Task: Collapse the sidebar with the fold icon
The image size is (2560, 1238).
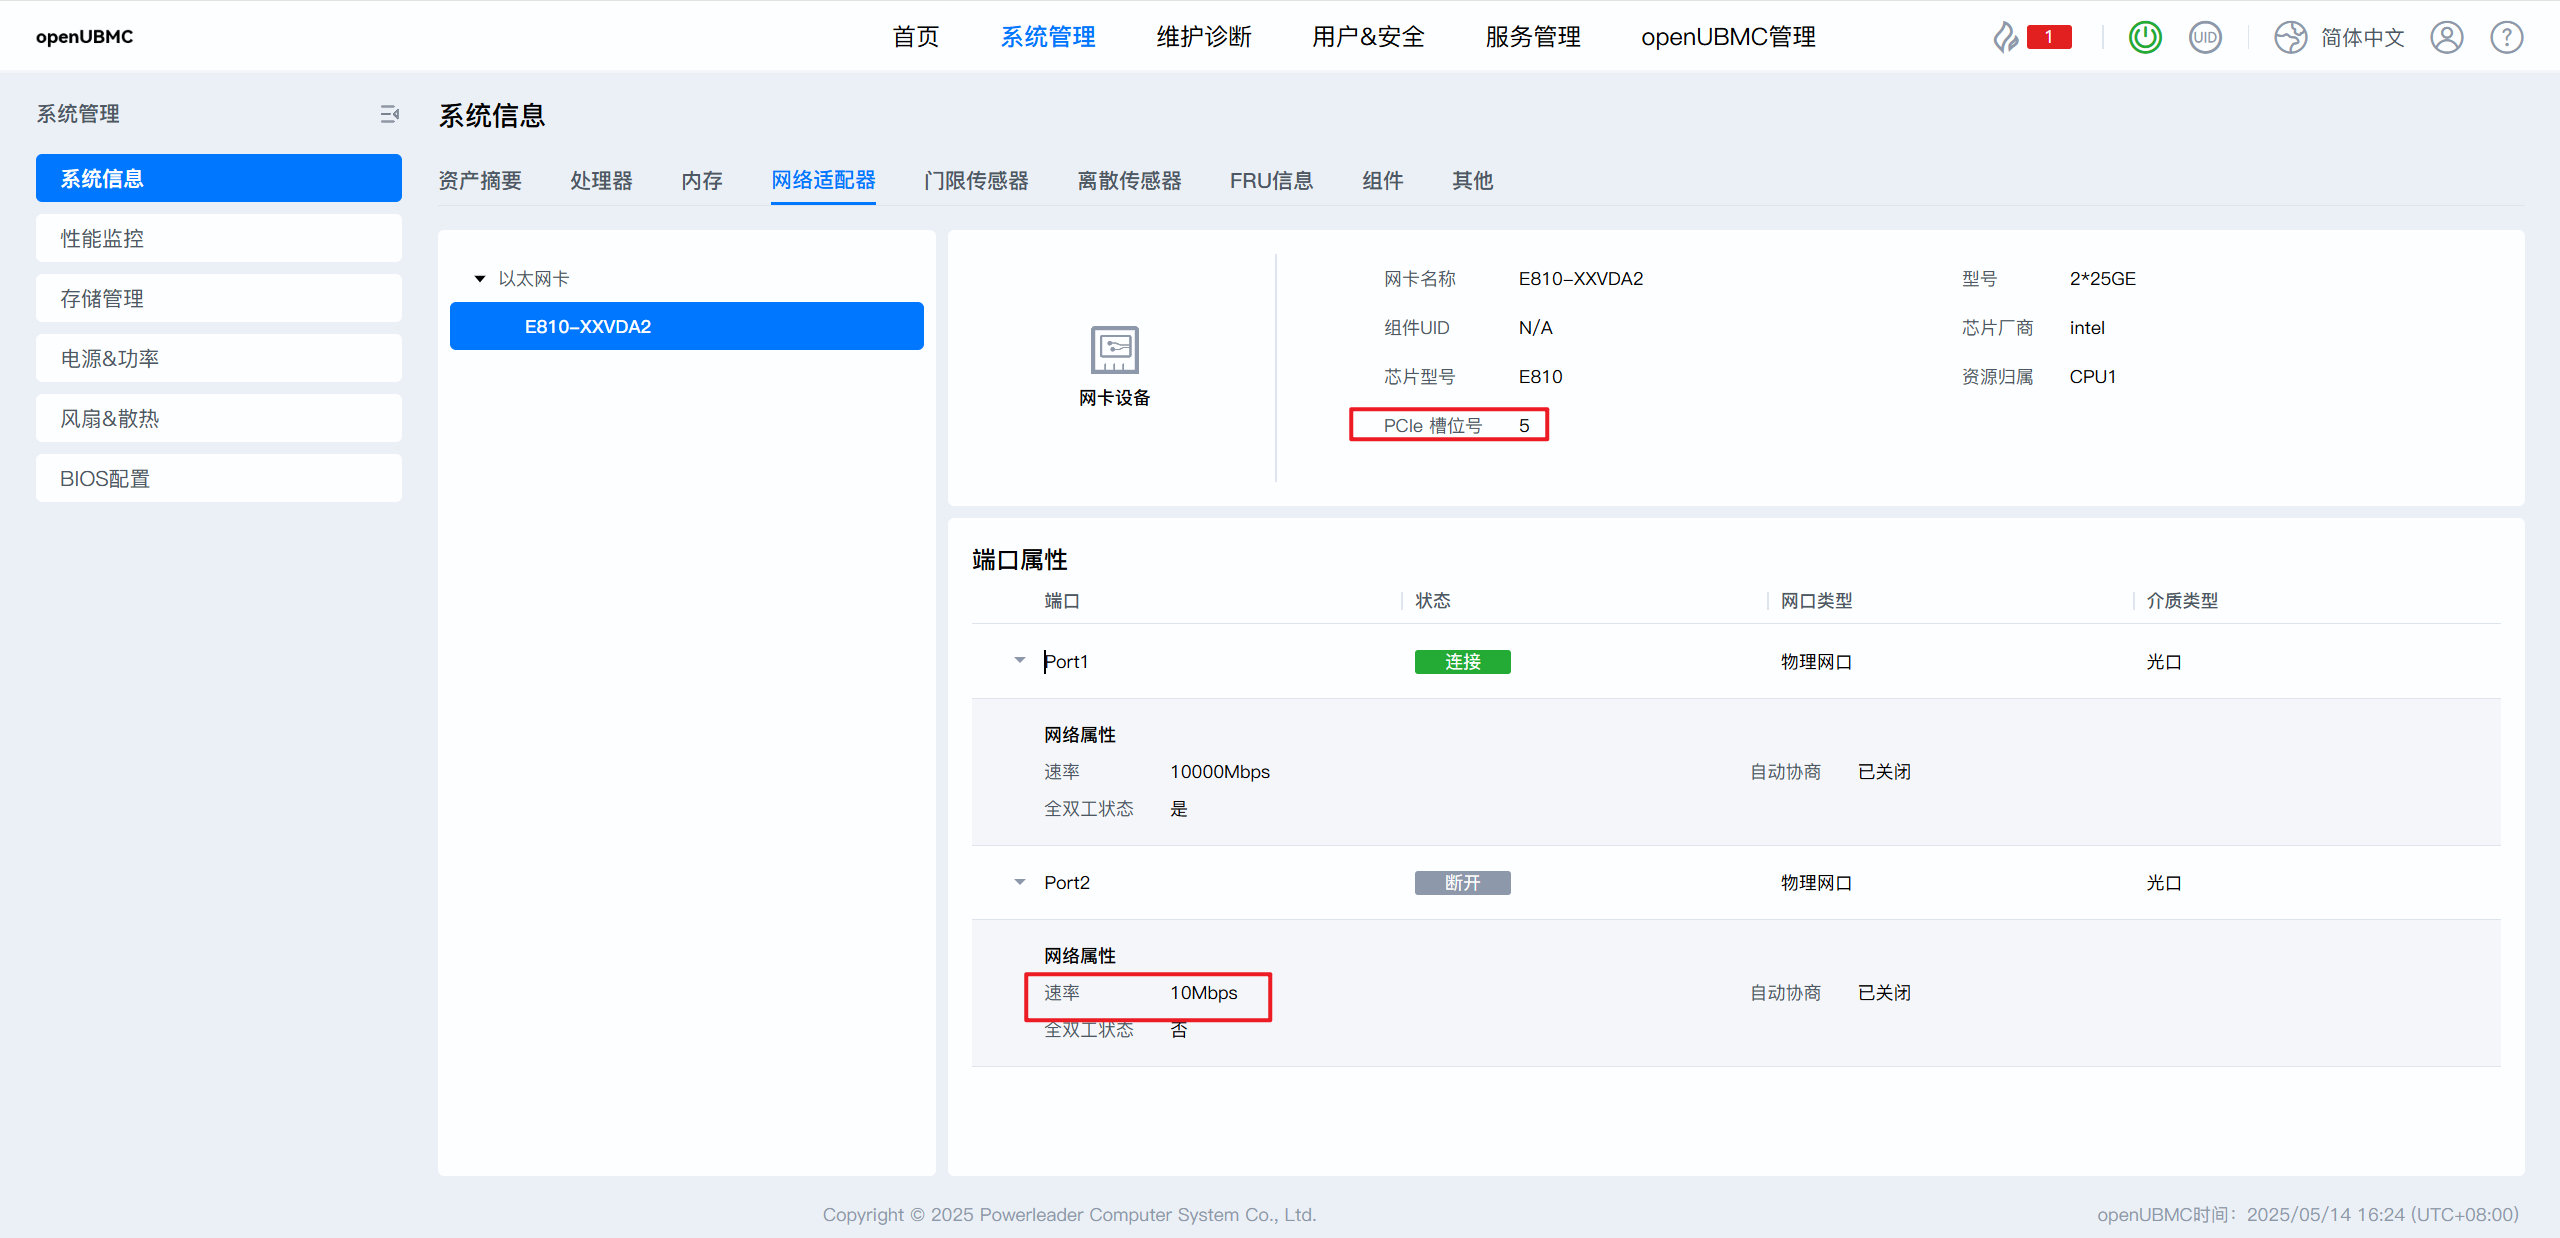Action: [x=389, y=114]
